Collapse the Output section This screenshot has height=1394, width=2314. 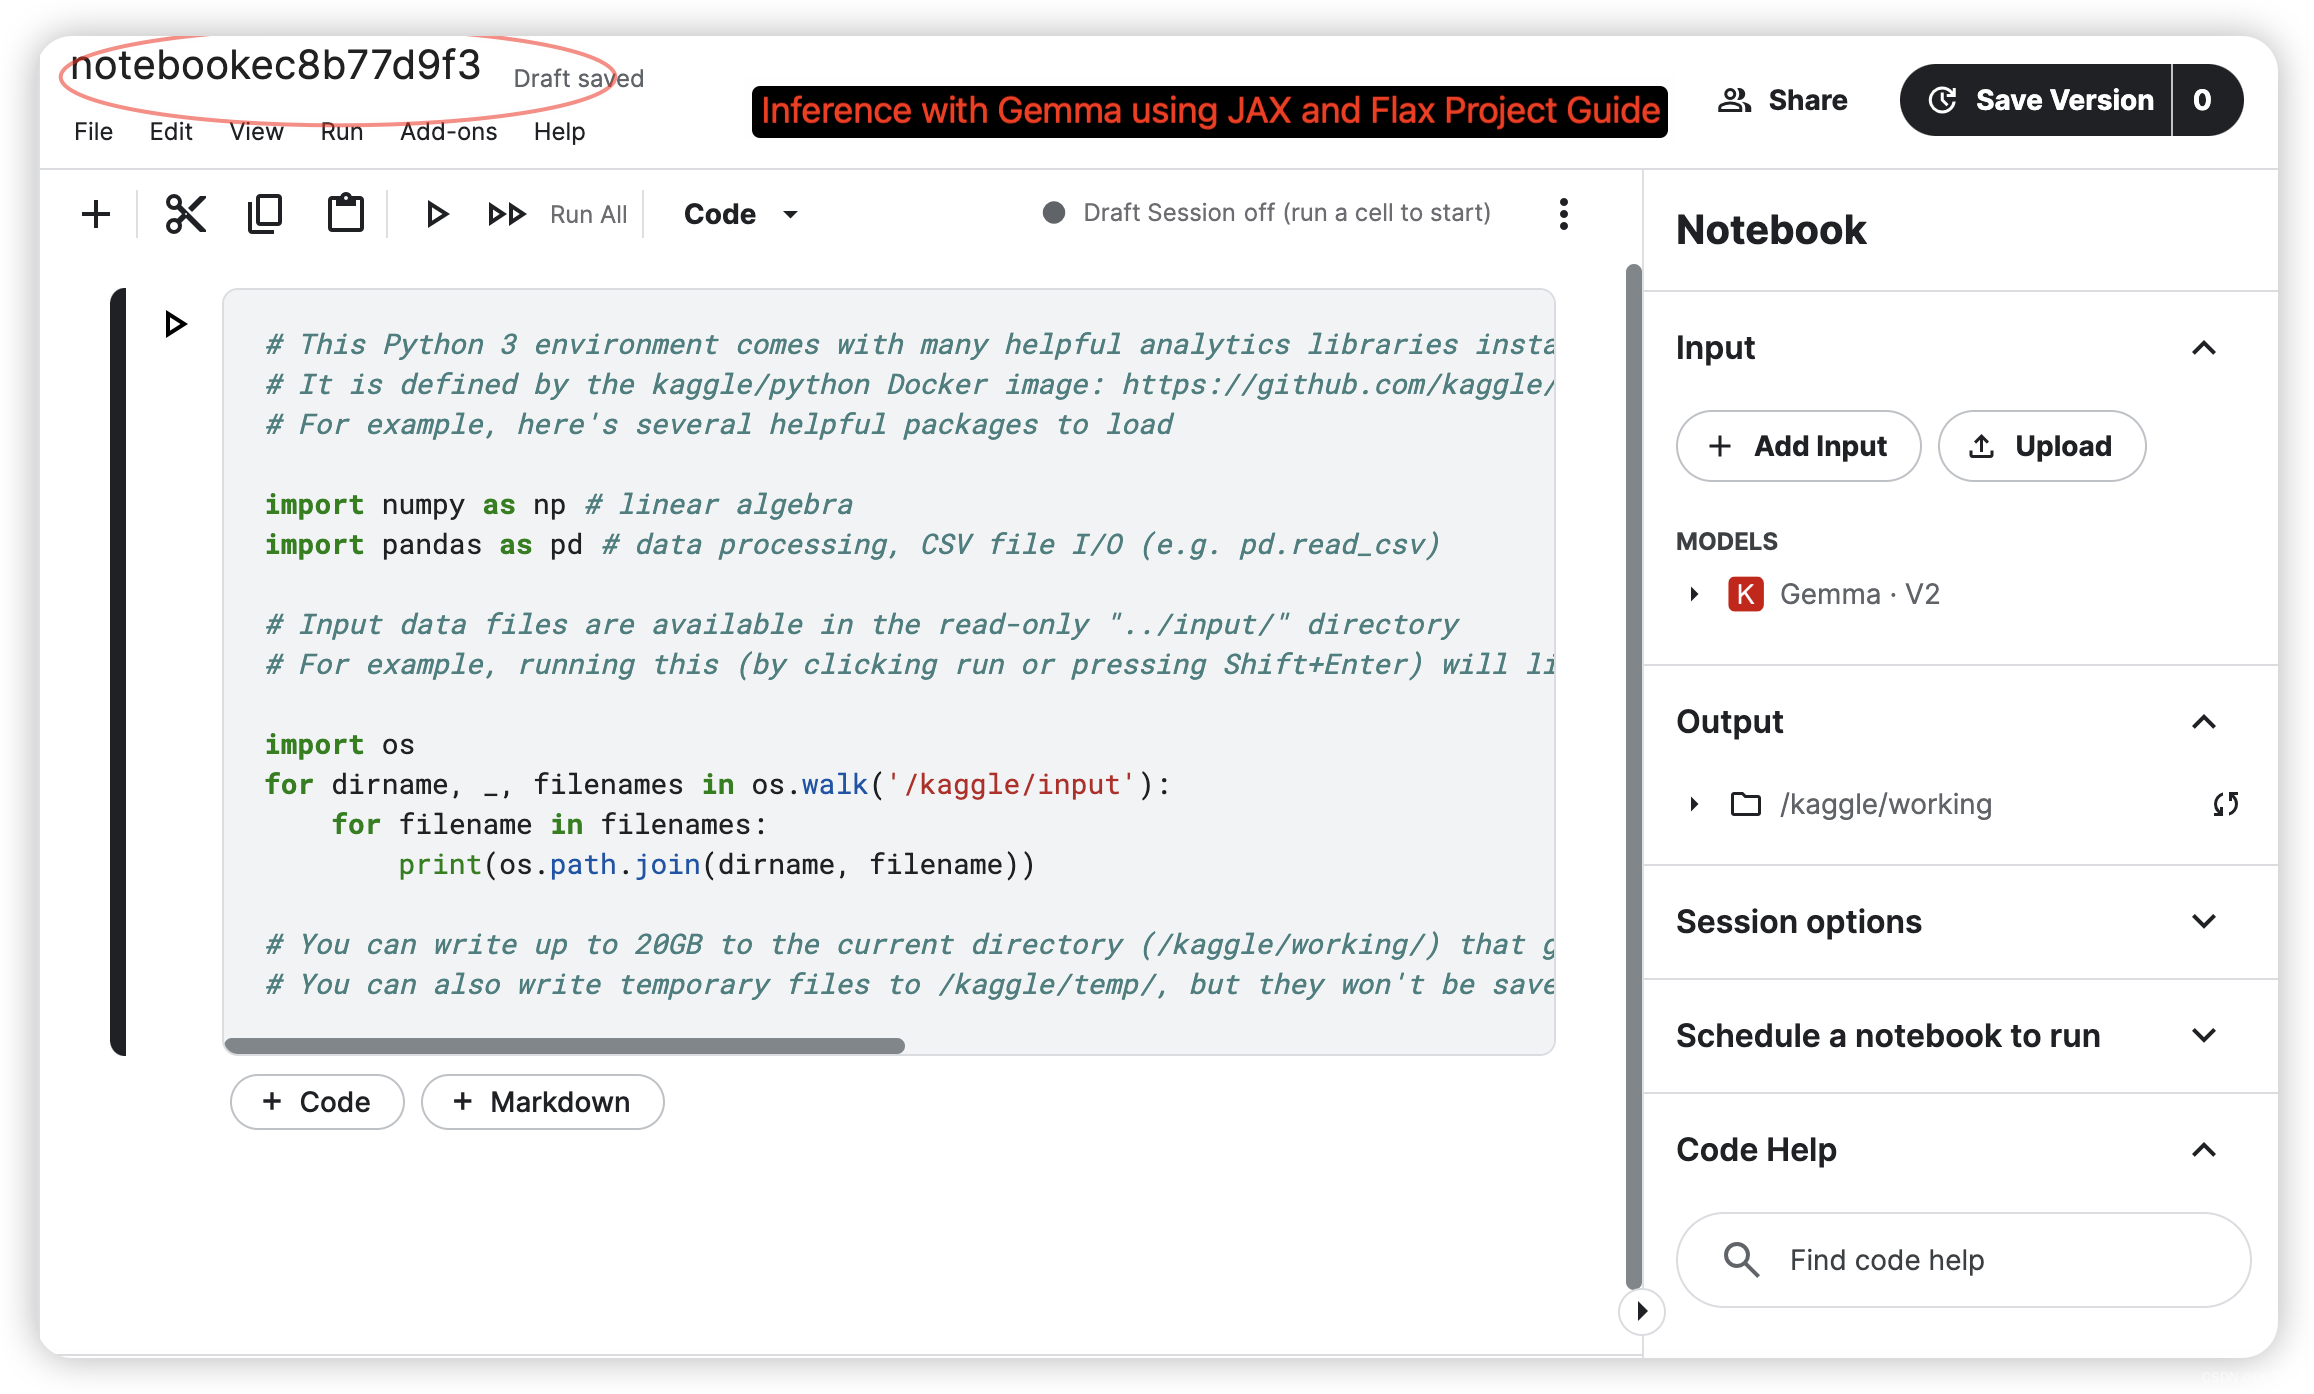pos(2204,722)
